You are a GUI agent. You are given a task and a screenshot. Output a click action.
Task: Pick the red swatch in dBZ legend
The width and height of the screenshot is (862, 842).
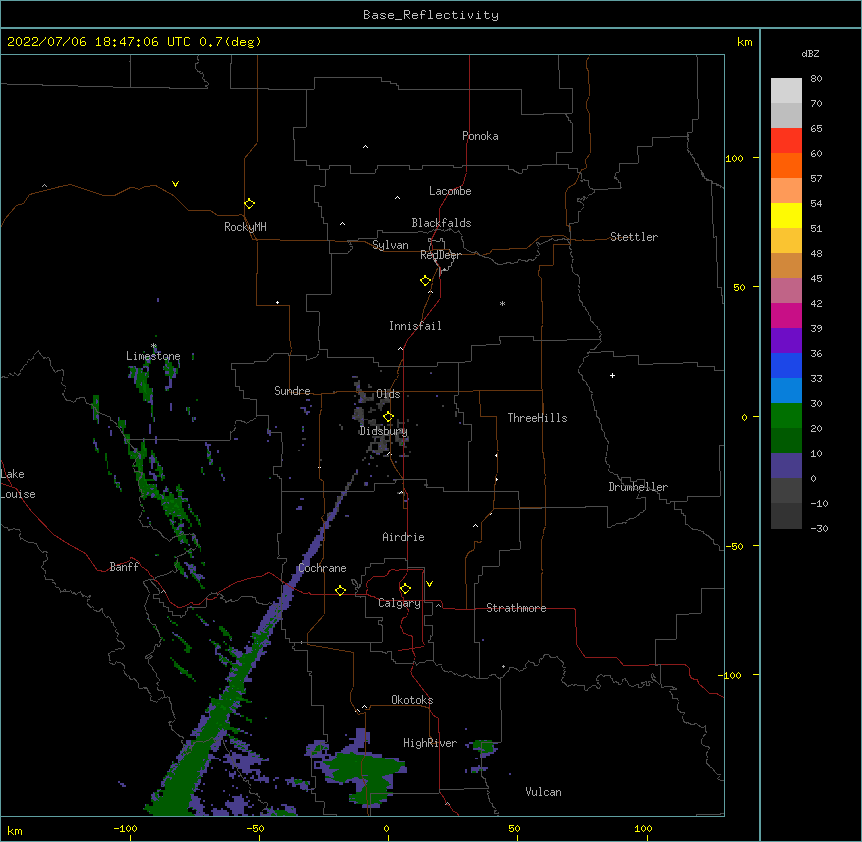point(786,140)
